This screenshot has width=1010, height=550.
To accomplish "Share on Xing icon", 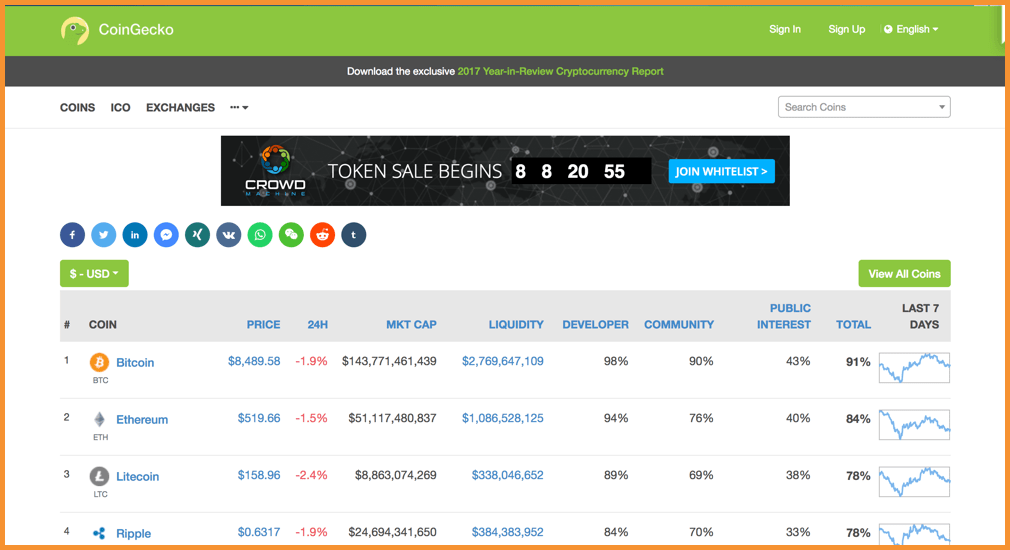I will tap(198, 235).
